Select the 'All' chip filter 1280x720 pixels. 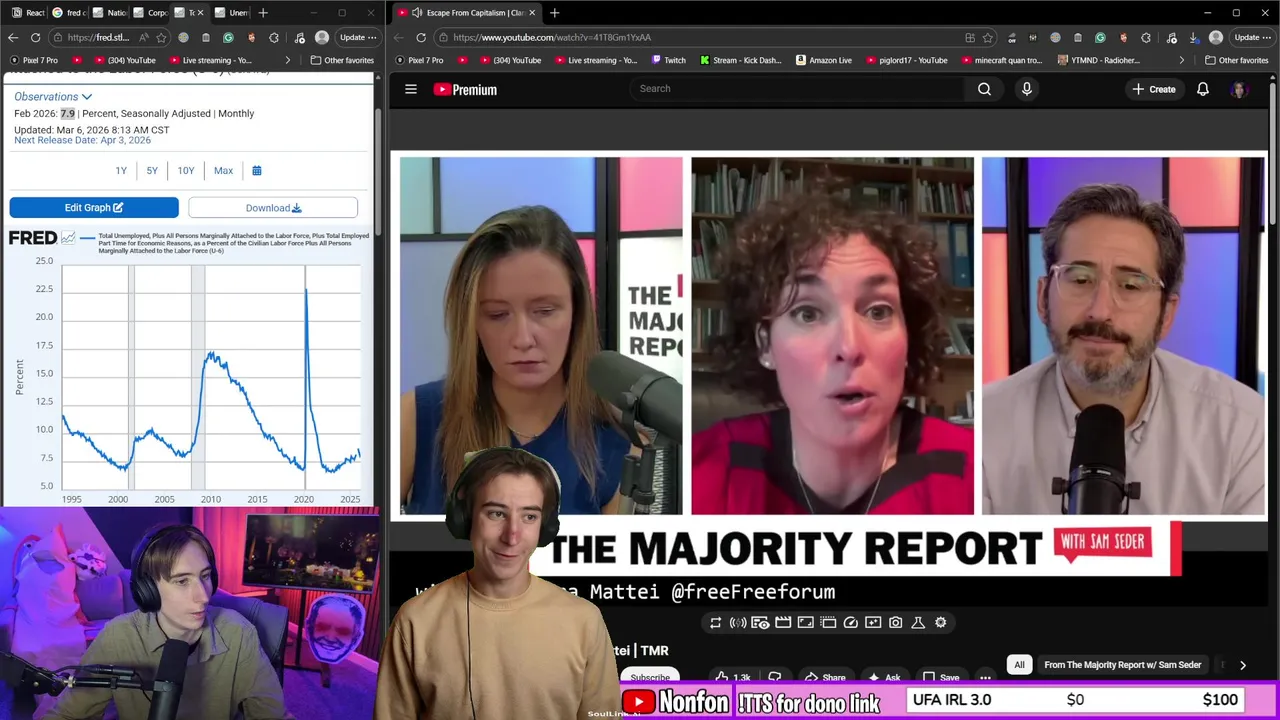[1019, 665]
